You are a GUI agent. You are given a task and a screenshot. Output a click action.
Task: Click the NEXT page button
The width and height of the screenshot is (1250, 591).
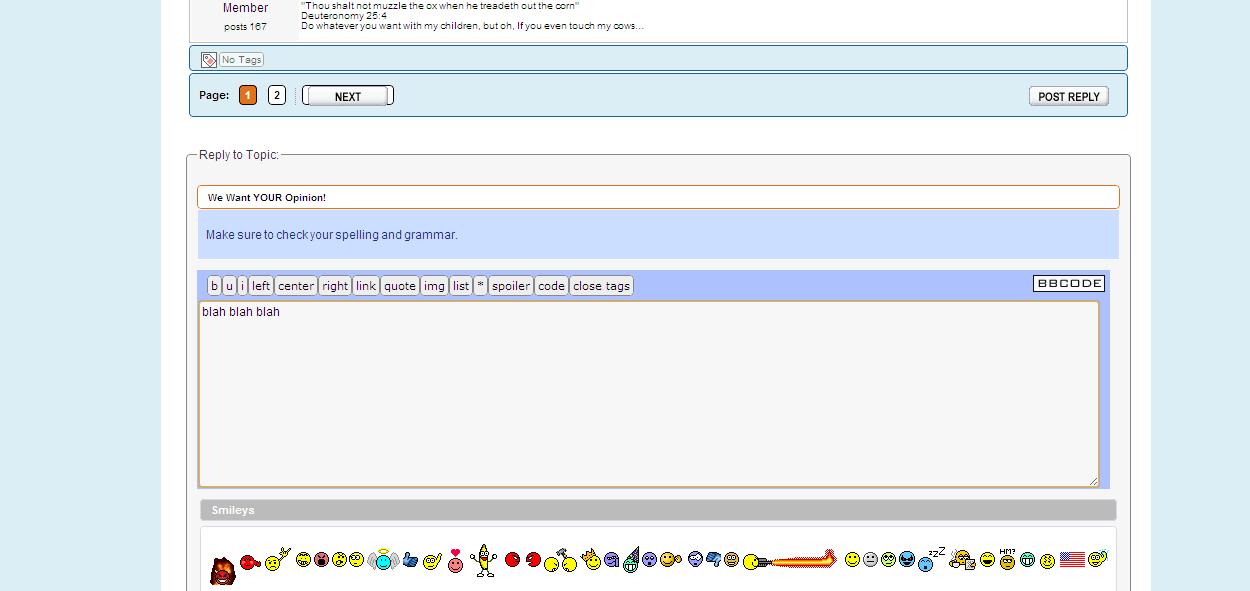coord(348,96)
